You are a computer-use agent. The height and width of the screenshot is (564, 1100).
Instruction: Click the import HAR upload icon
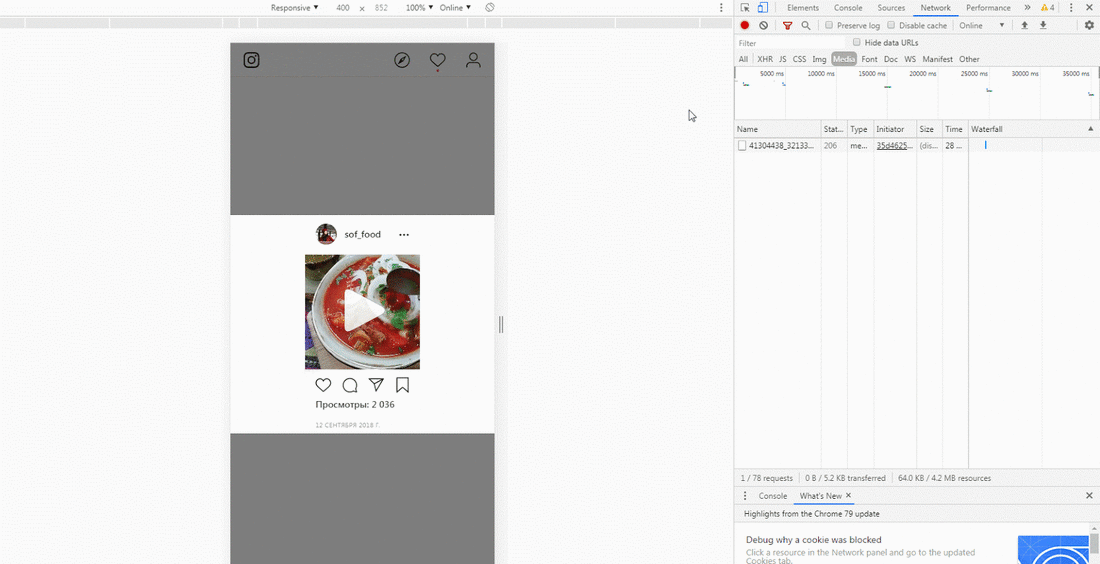point(1024,25)
